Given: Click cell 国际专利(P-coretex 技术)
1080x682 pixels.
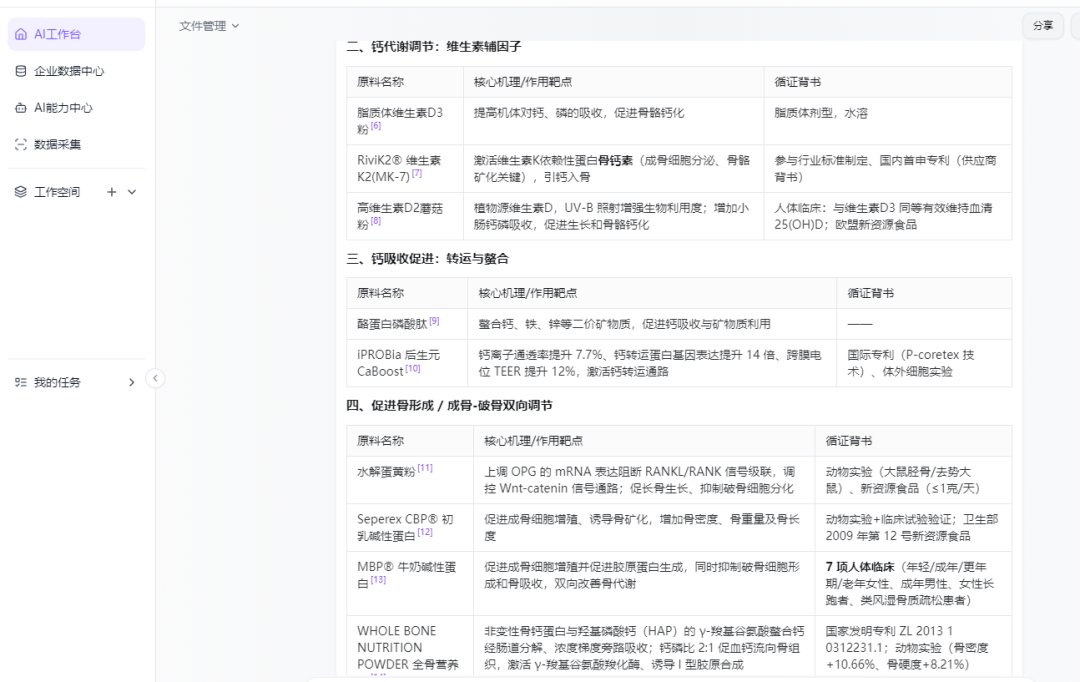Looking at the screenshot, I should (x=924, y=363).
